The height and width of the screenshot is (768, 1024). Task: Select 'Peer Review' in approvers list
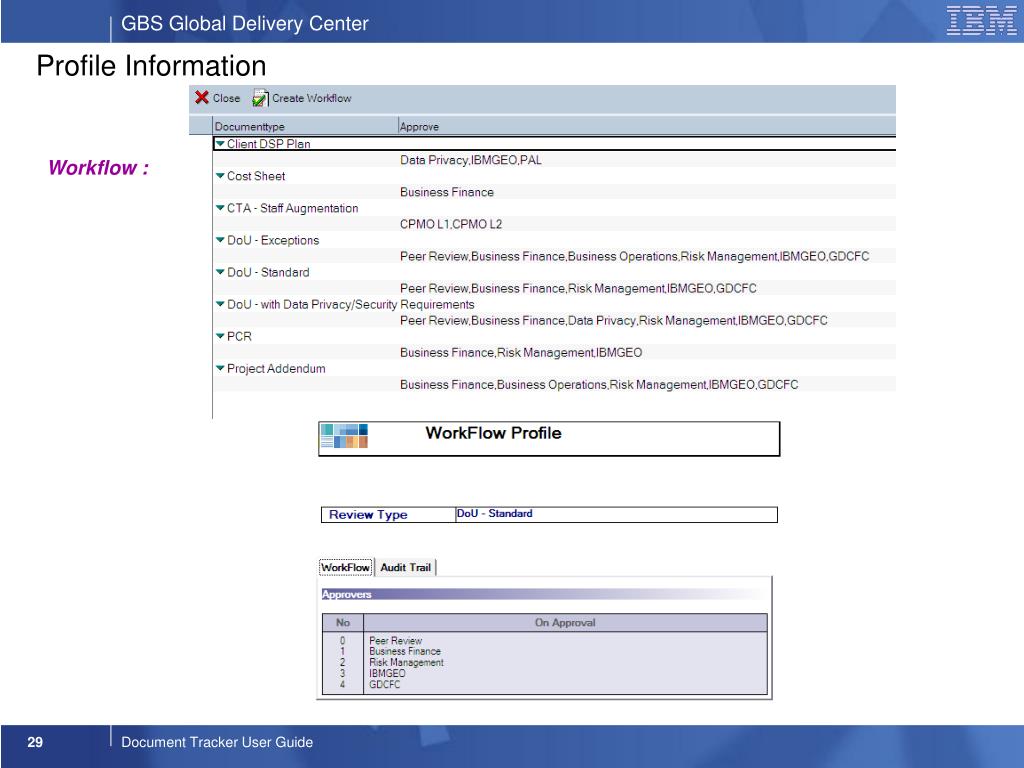396,641
